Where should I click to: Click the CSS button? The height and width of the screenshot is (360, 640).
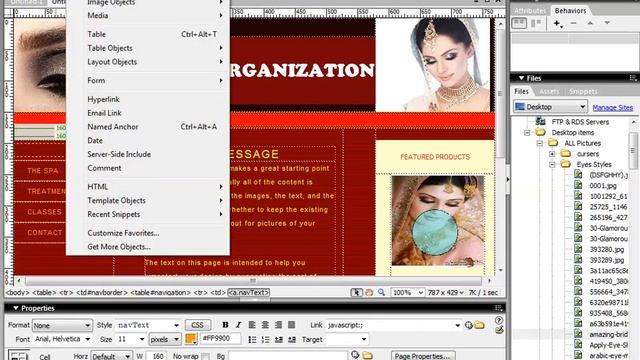[x=198, y=325]
